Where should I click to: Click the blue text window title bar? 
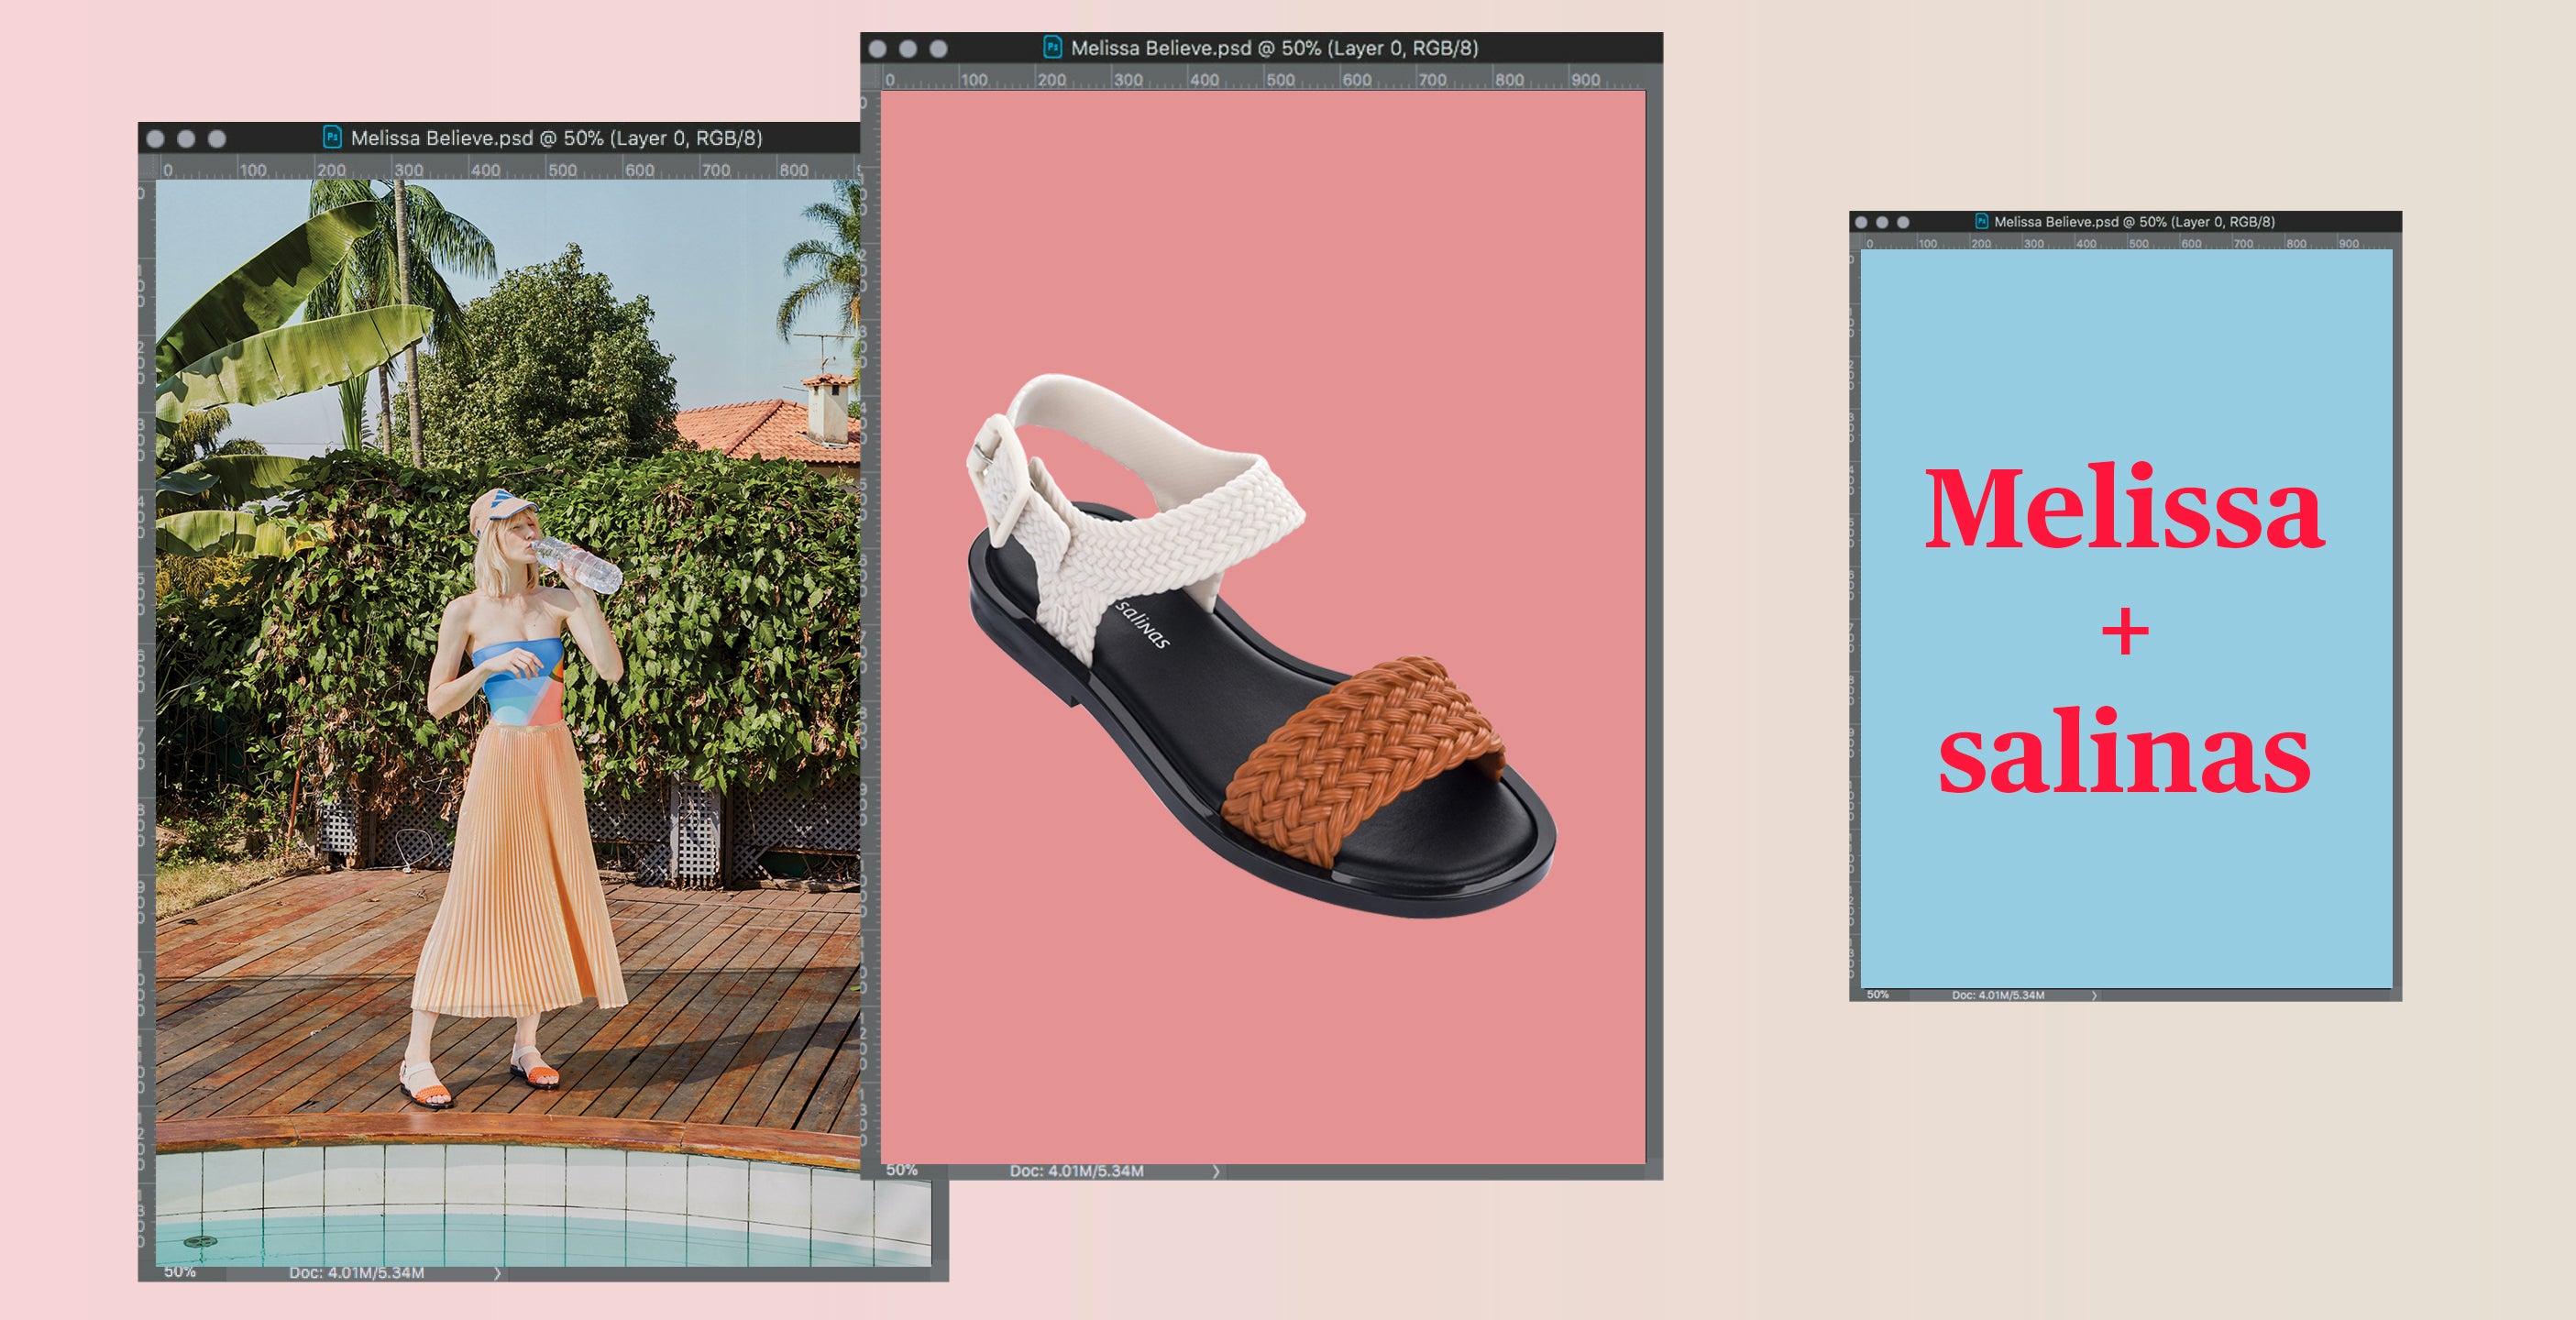pyautogui.click(x=2134, y=222)
